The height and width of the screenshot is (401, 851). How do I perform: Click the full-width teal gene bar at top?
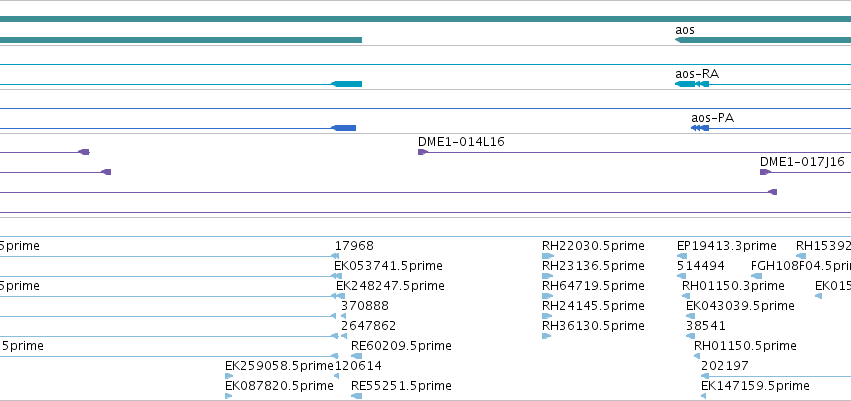(426, 19)
